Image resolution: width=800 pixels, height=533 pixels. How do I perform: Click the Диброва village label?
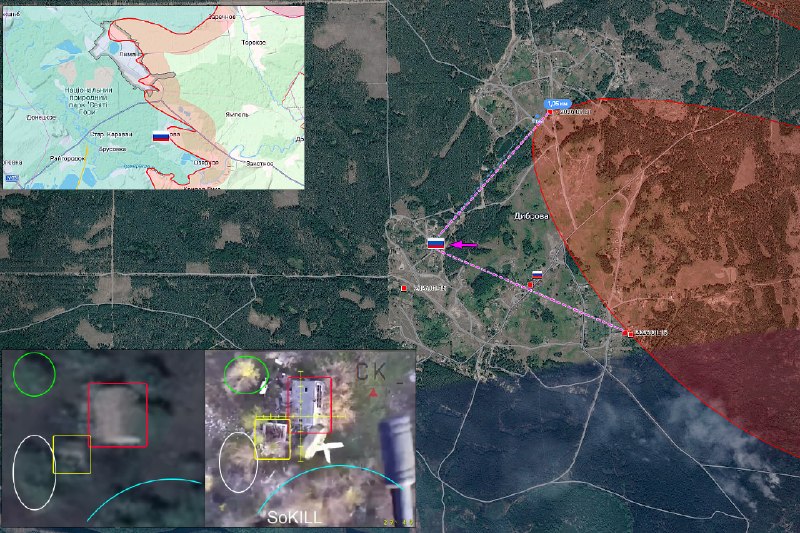coord(532,216)
